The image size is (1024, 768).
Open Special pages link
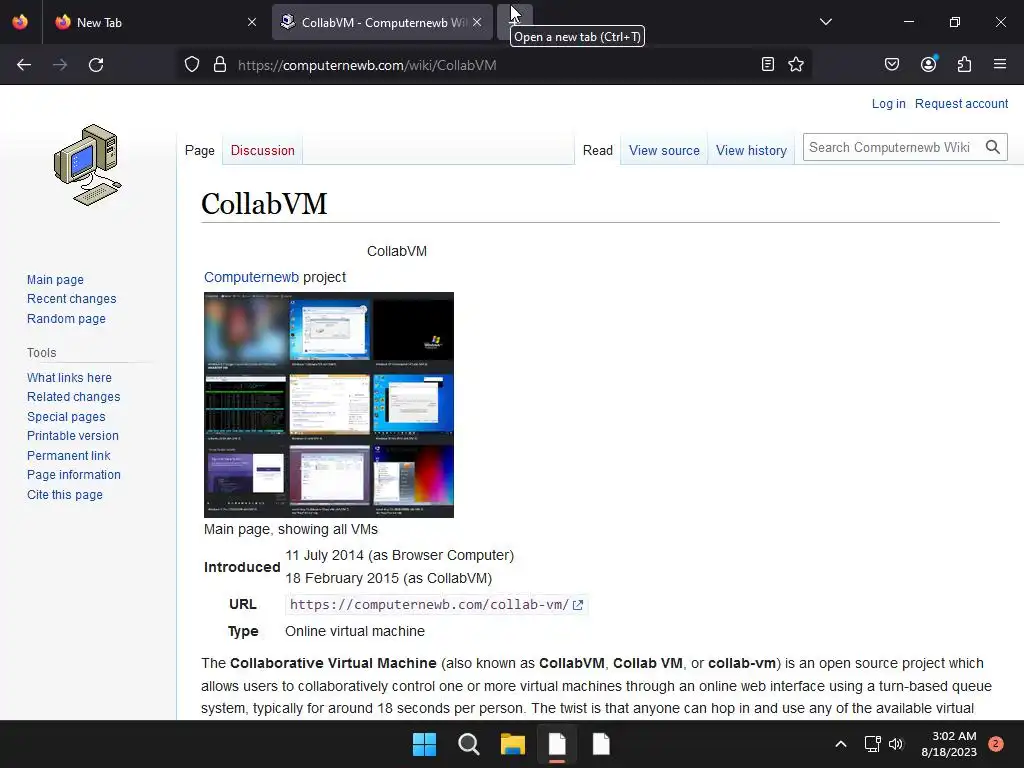click(x=66, y=417)
